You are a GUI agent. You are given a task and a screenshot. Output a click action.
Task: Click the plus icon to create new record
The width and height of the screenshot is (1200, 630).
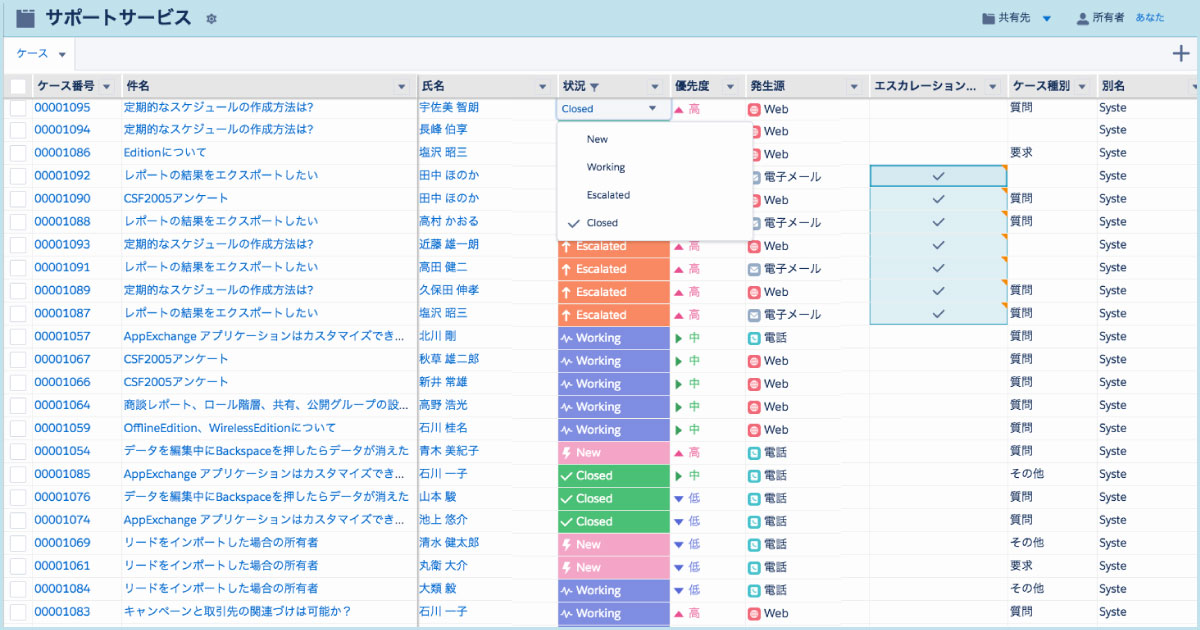click(1180, 54)
